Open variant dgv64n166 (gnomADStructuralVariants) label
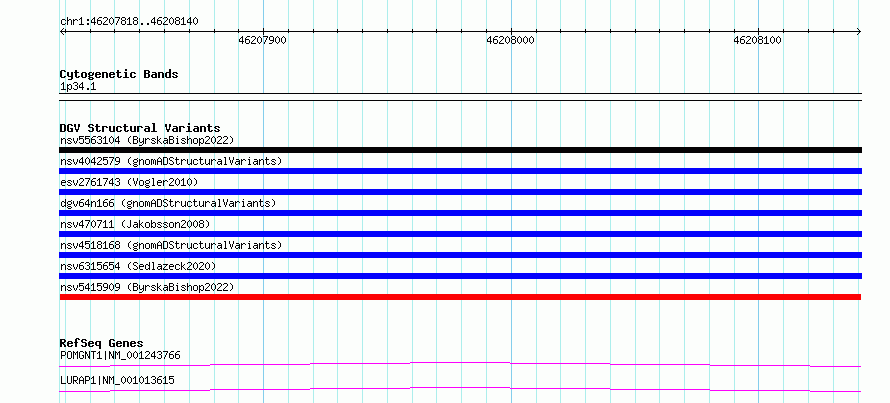The width and height of the screenshot is (890, 403). (x=168, y=203)
